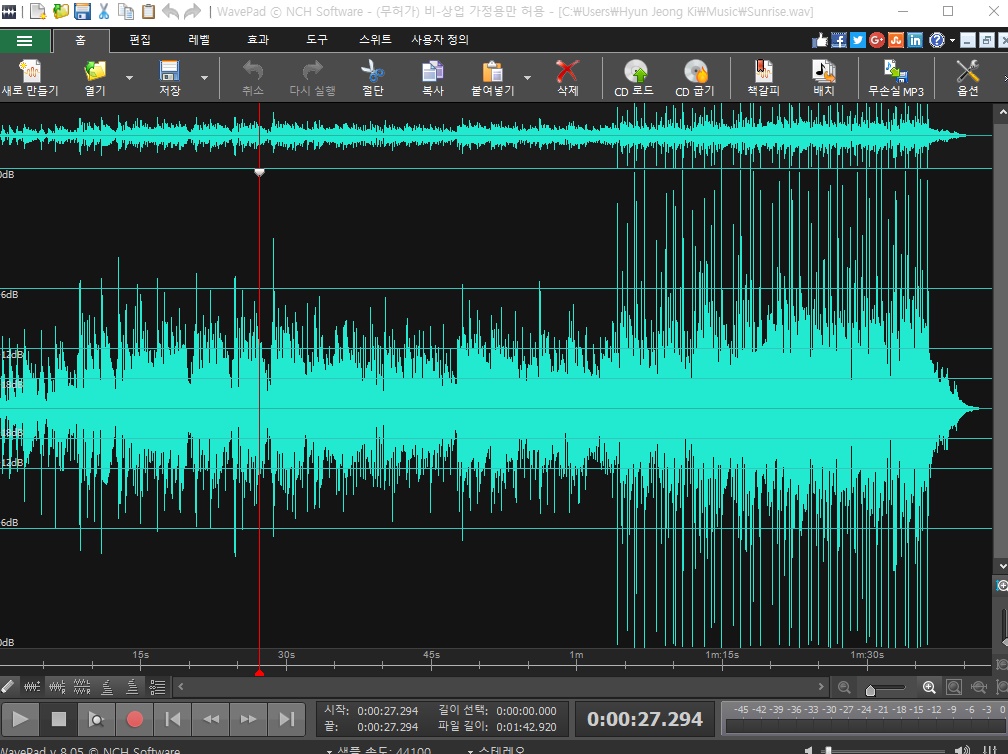Open a file with the 열기 button
The height and width of the screenshot is (754, 1008).
pos(95,78)
